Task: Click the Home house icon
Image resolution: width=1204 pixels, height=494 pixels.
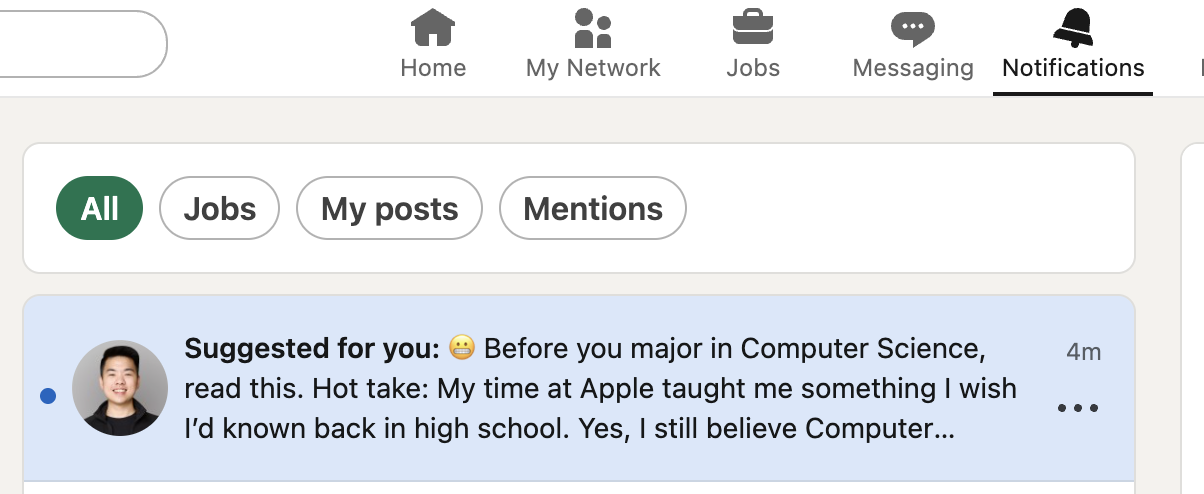Action: pos(433,28)
